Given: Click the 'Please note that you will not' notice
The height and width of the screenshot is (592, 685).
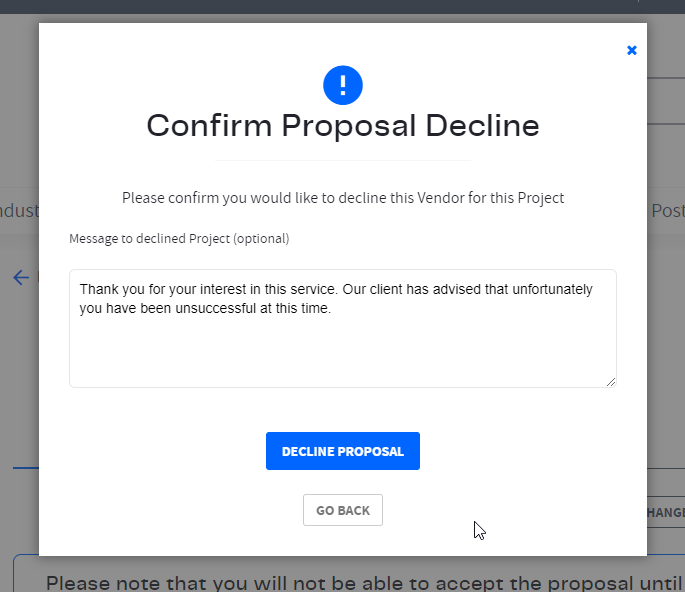Looking at the screenshot, I should [x=363, y=583].
